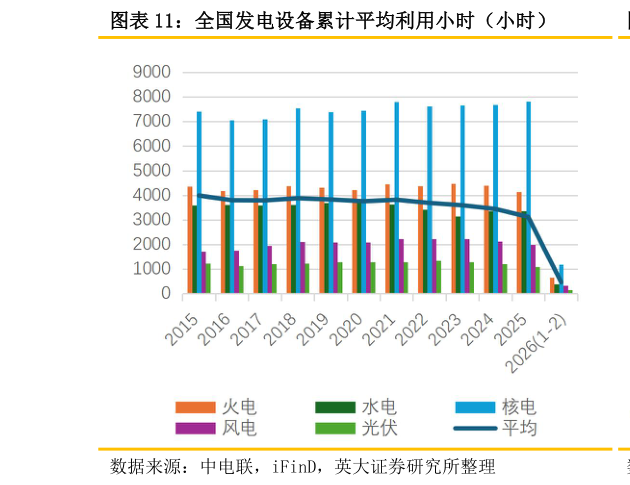Click the purple 风电 legend swatch
630x485 pixels.
(x=195, y=428)
